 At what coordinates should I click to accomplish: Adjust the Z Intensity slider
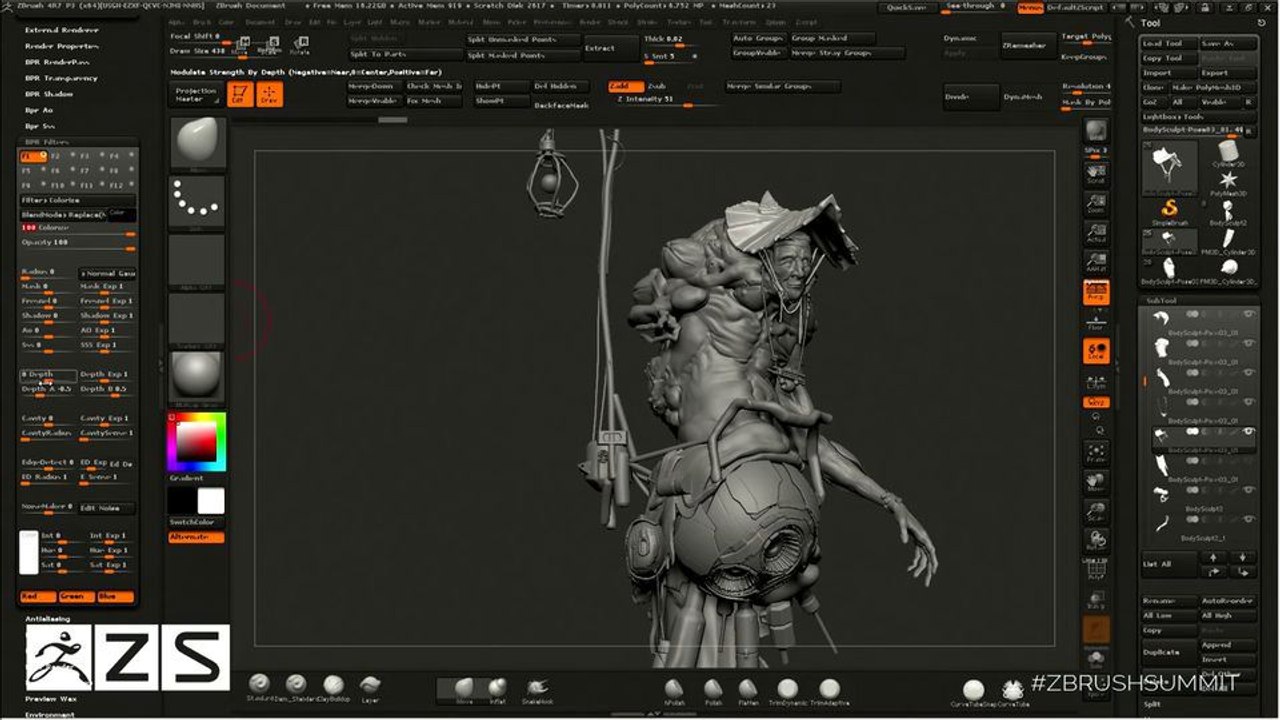click(668, 102)
